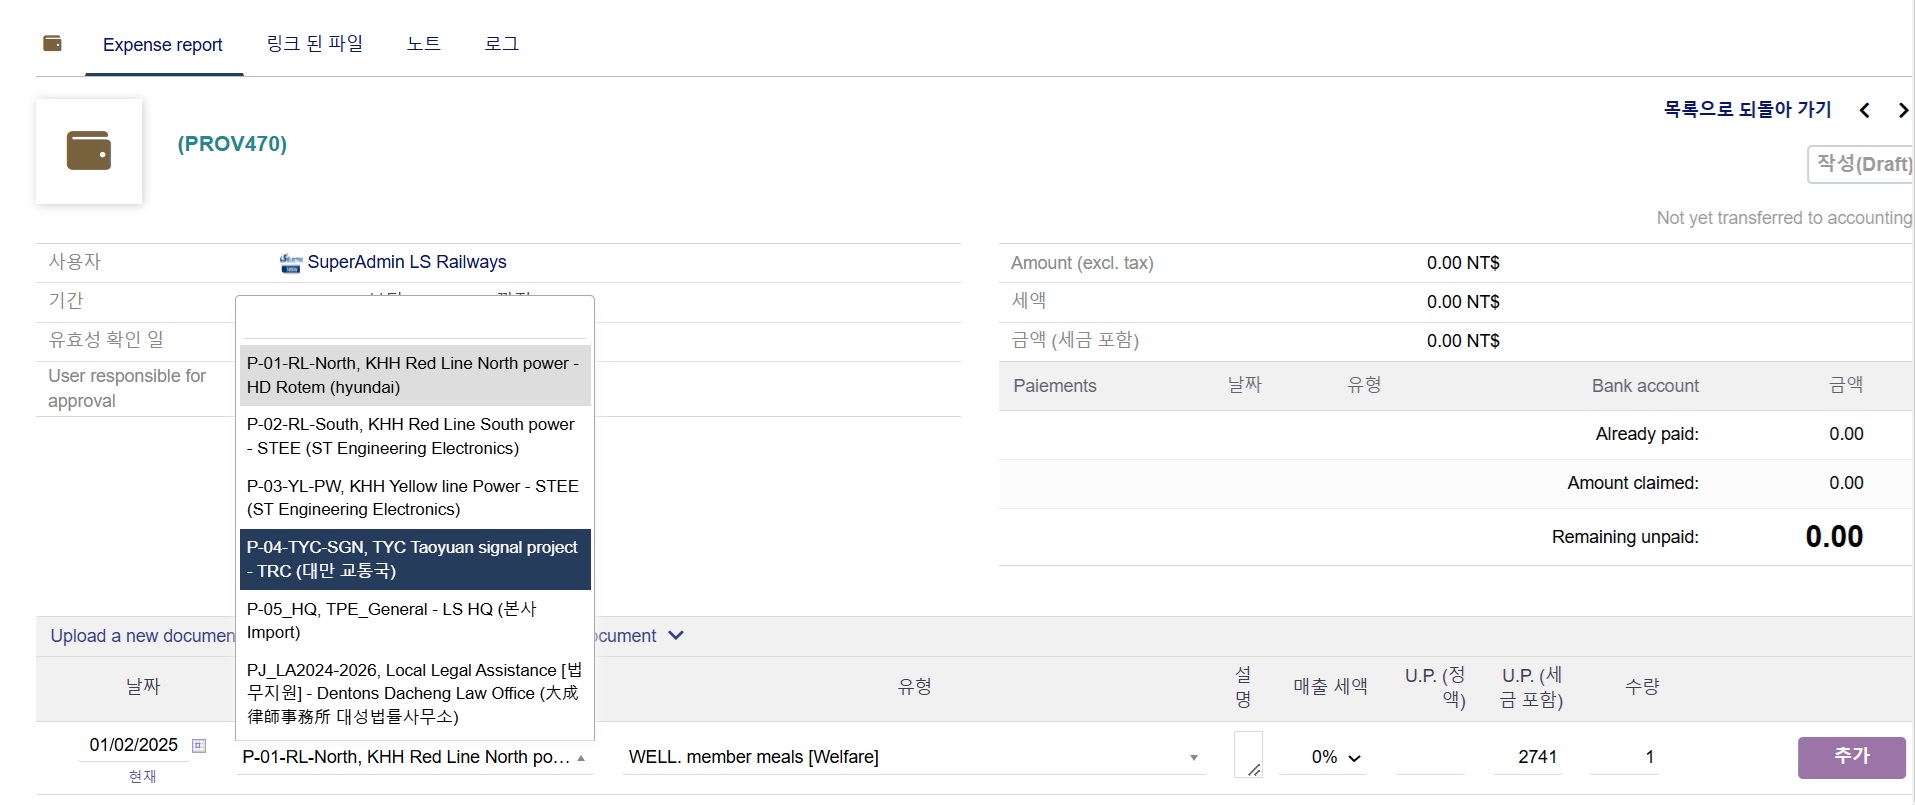Screen dimensions: 1915x805
Task: Click the large wallet thumbnail image
Action: pyautogui.click(x=89, y=151)
